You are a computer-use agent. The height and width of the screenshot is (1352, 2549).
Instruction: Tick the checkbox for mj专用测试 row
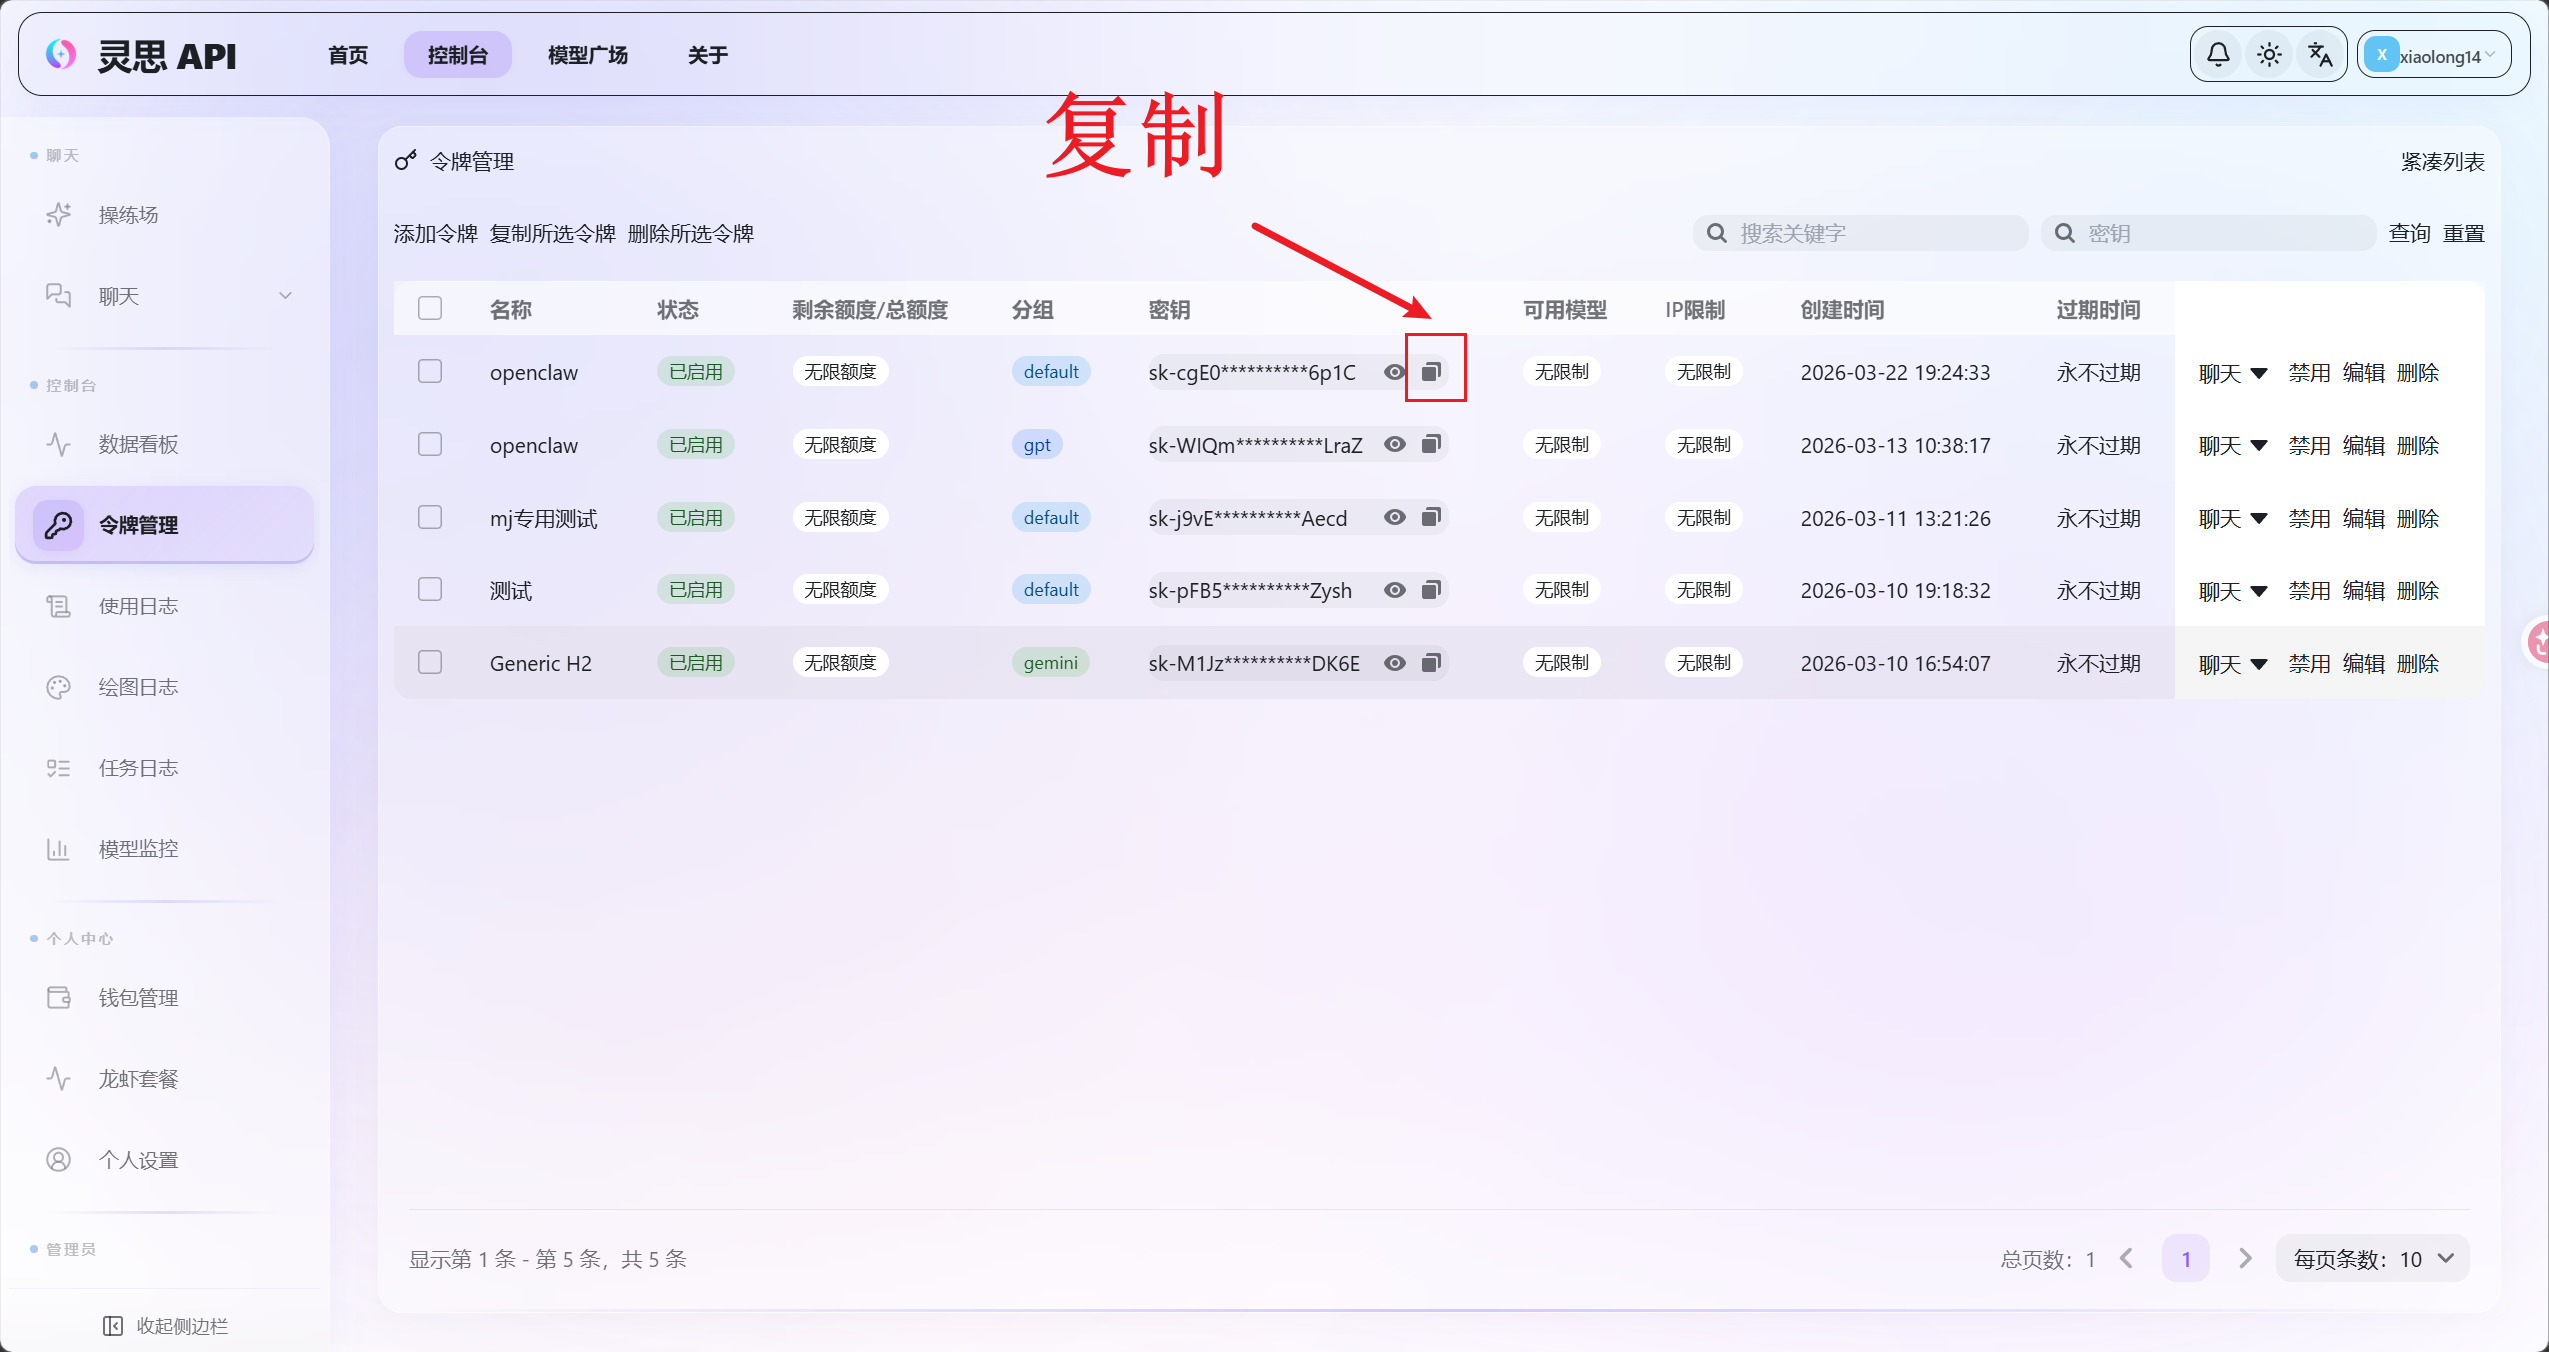[x=430, y=517]
